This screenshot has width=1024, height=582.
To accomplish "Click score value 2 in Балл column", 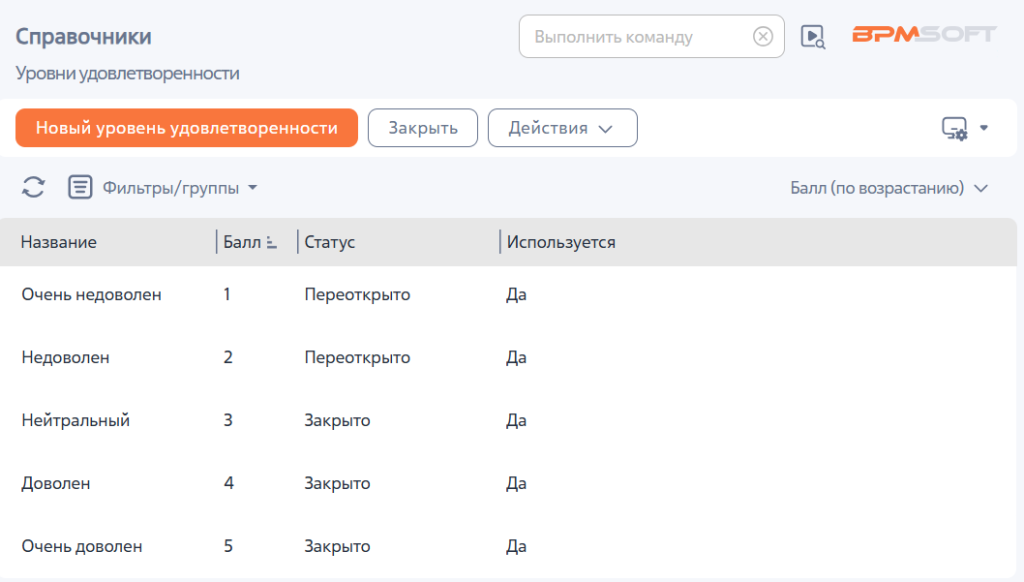I will pos(228,357).
